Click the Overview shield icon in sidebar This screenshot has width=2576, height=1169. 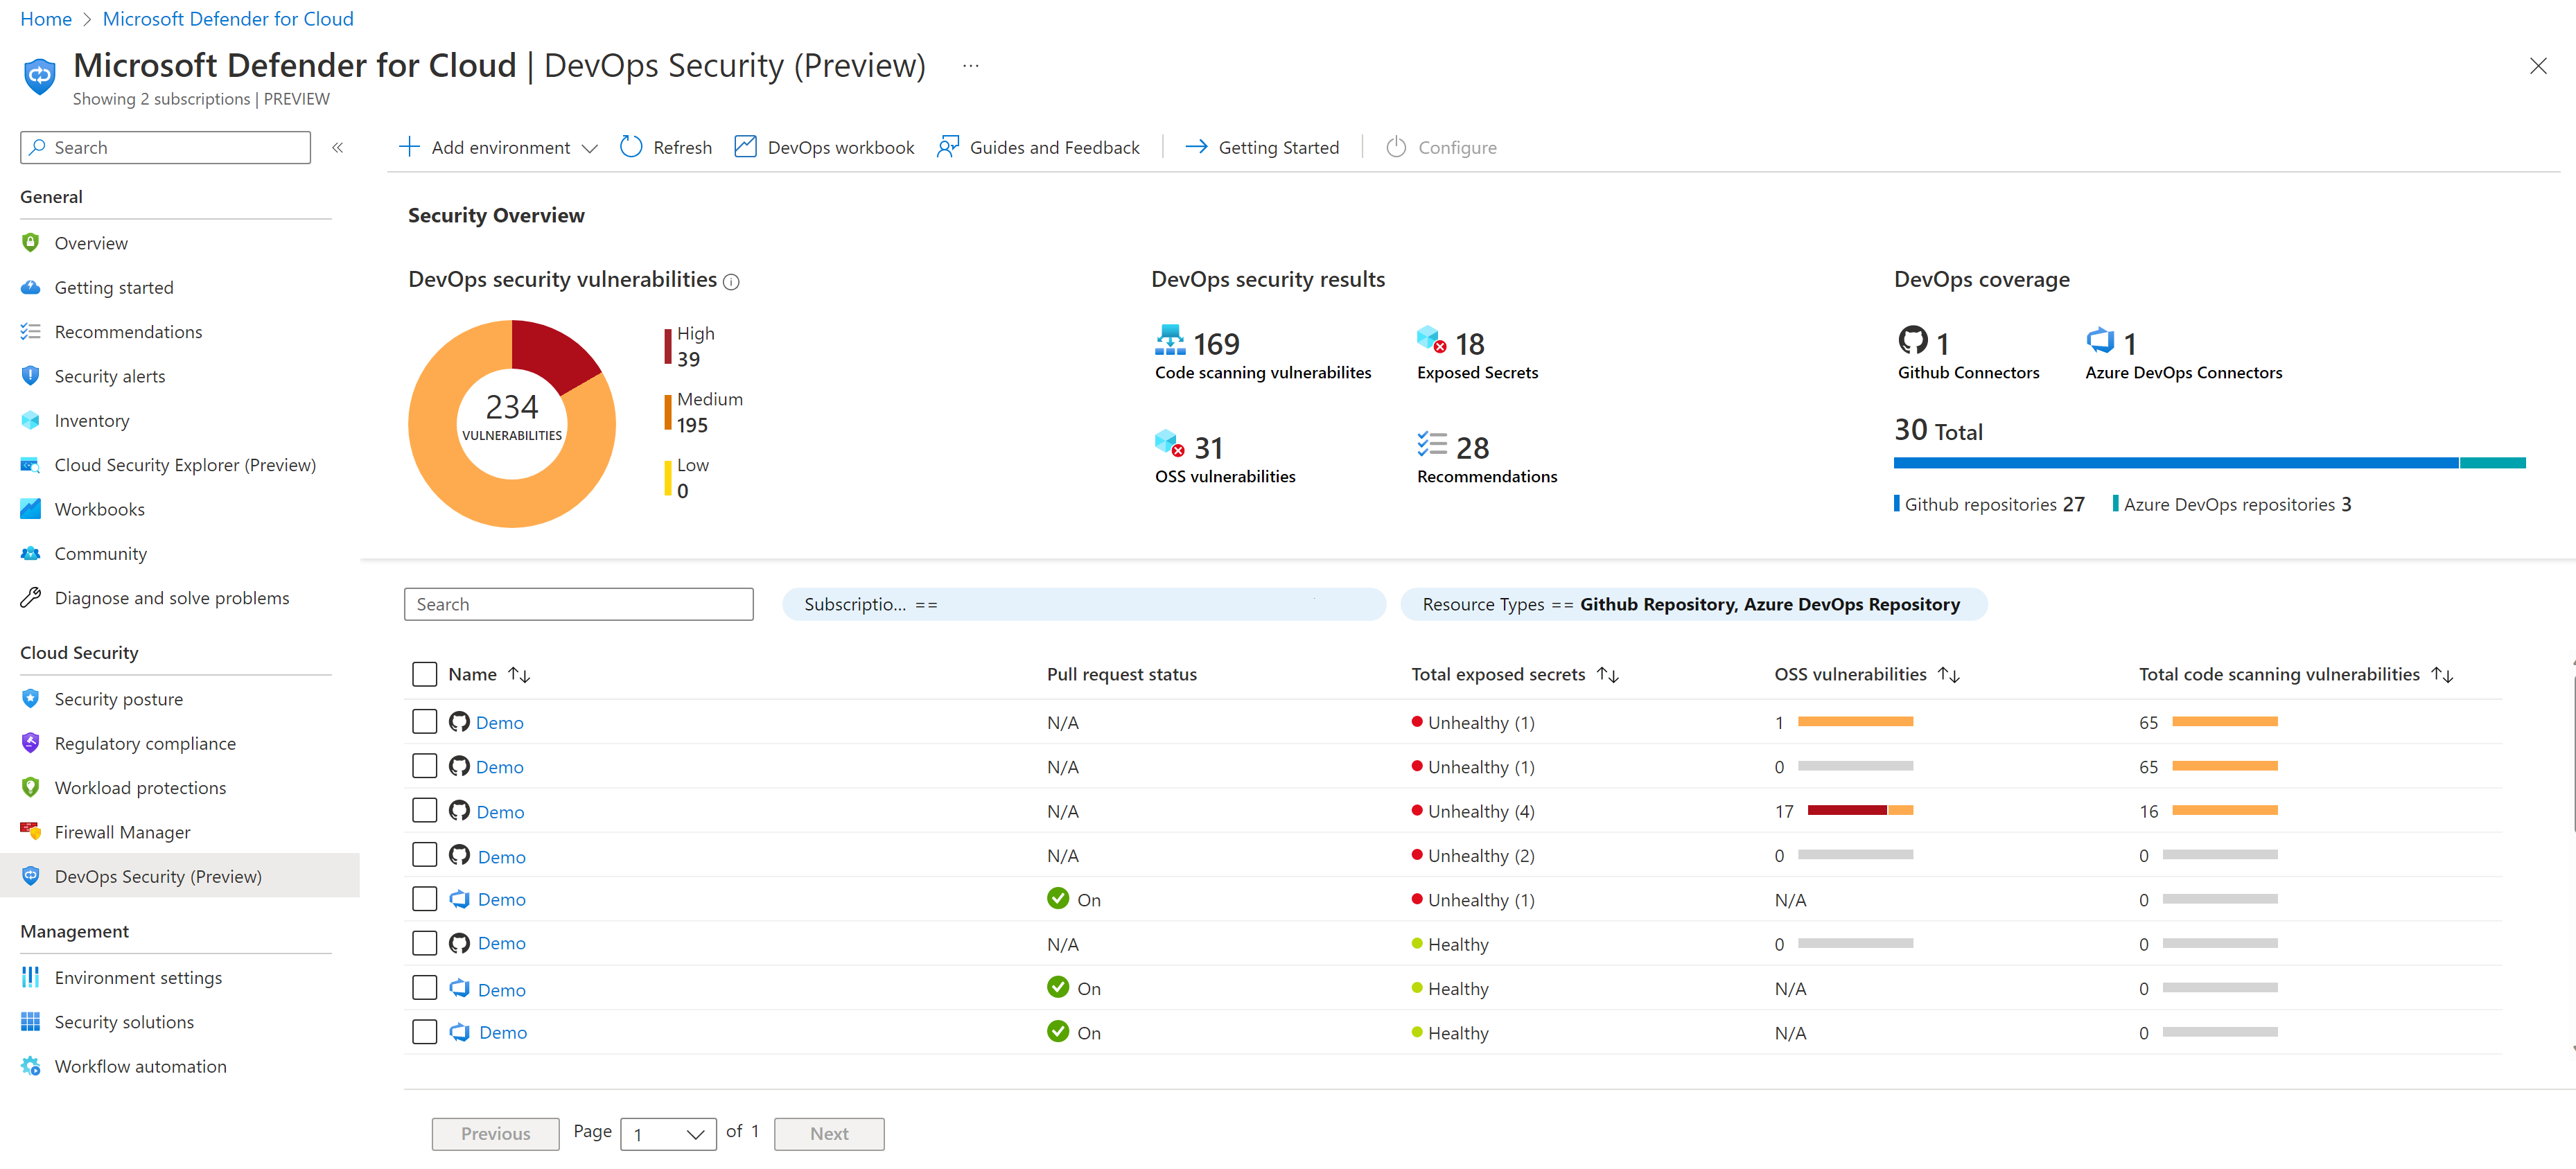[31, 243]
